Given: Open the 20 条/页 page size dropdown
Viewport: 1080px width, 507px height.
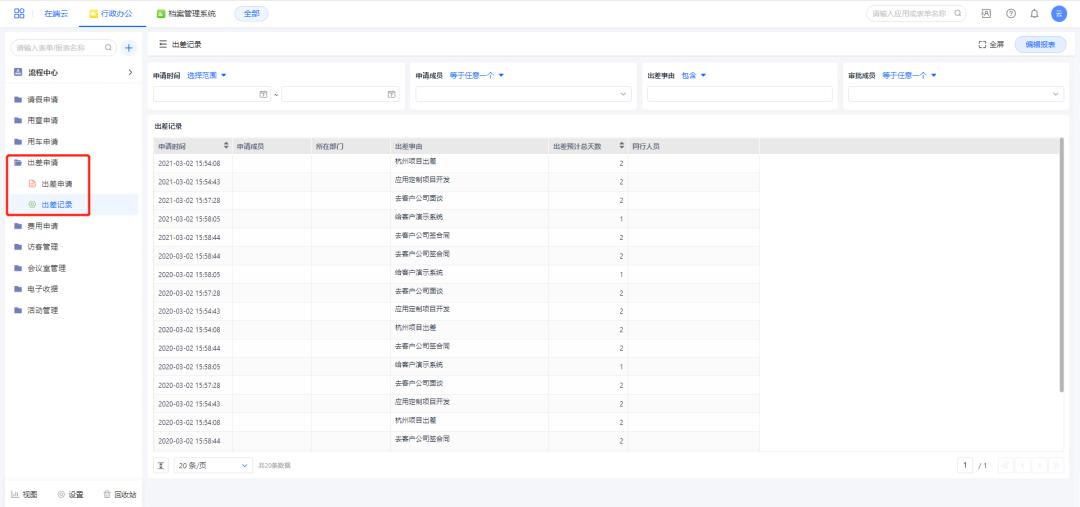Looking at the screenshot, I should (214, 466).
